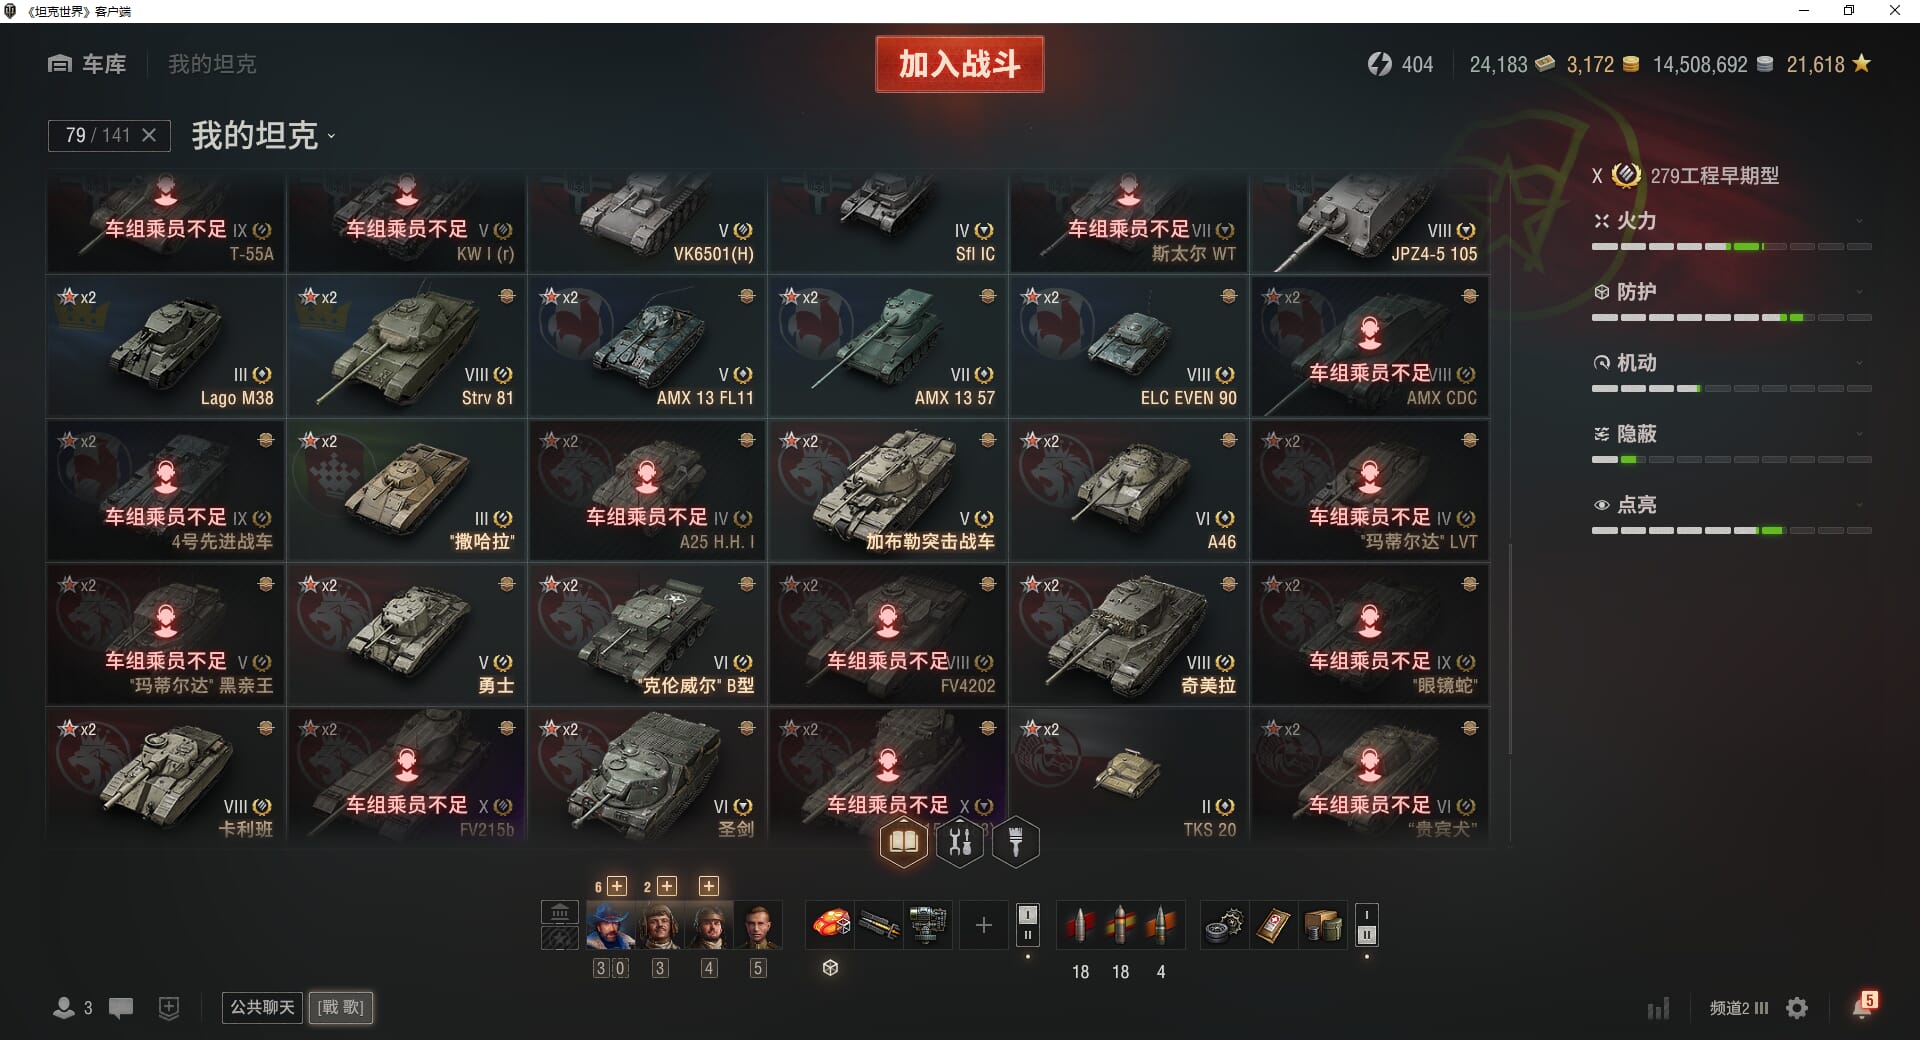Toggle consumables loadout switch I/II
Screen dimensions: 1920x1040
point(1367,925)
